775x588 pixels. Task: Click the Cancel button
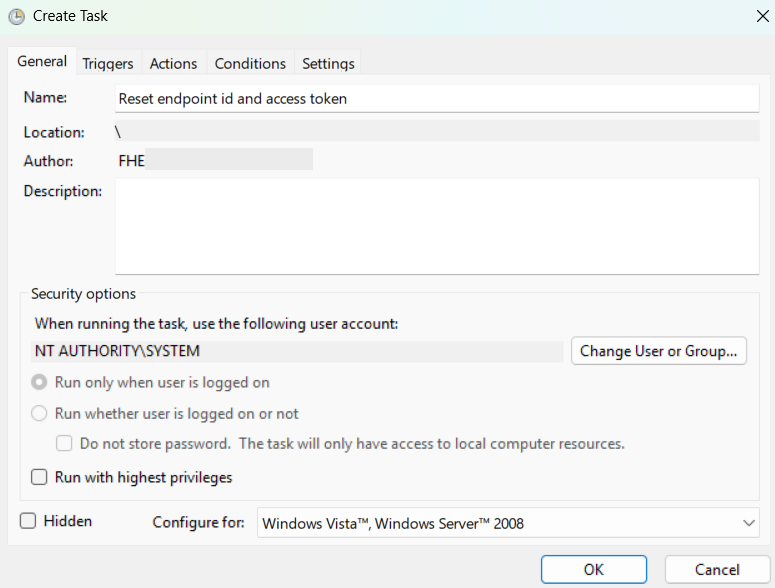click(x=717, y=569)
